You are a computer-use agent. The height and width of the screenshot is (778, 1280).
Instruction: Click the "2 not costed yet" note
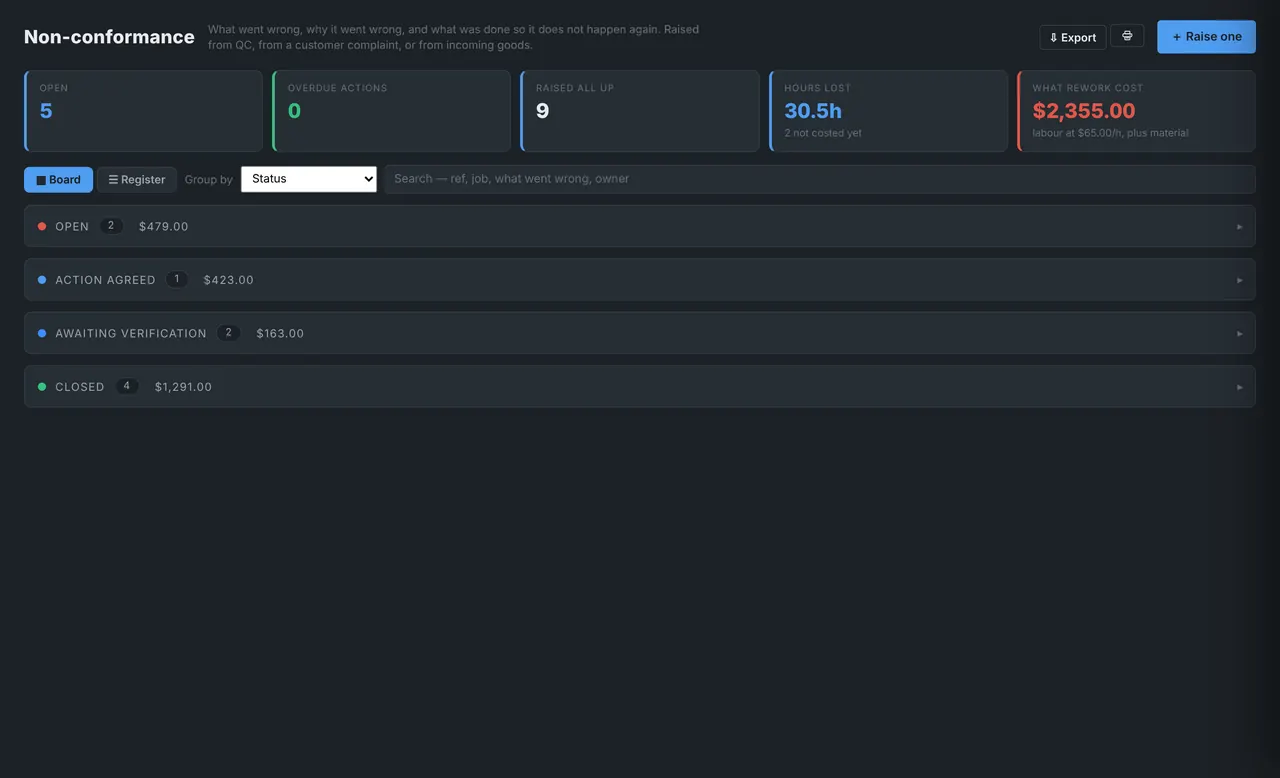point(823,133)
